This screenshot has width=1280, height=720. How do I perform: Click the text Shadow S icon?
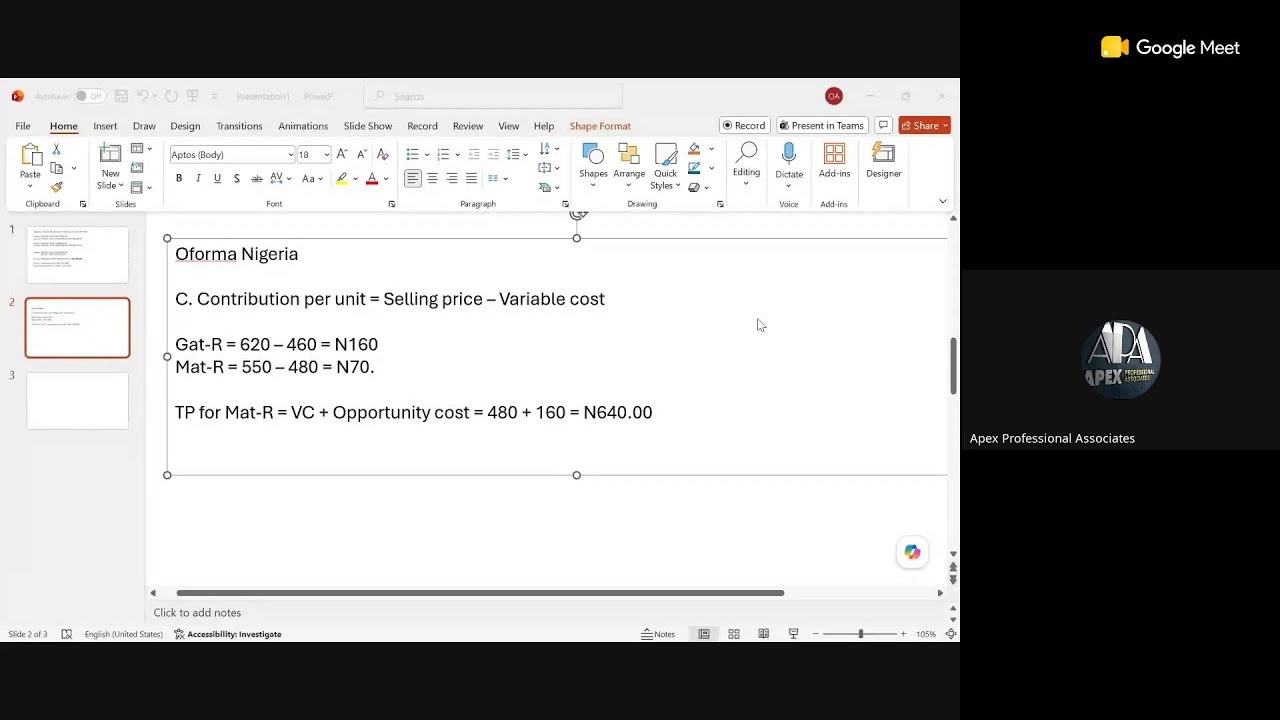coord(236,178)
